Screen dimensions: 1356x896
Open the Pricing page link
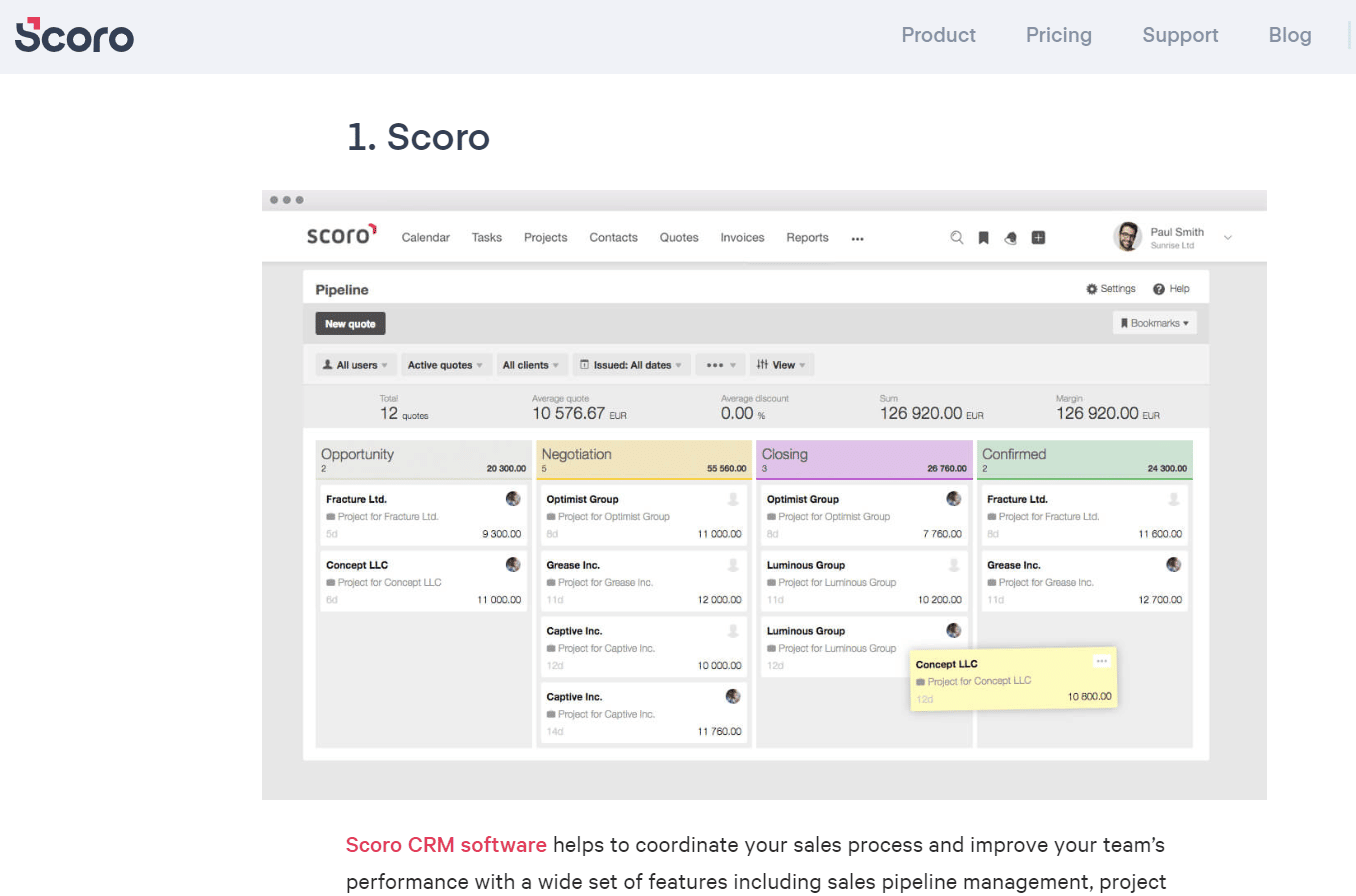[x=1059, y=35]
